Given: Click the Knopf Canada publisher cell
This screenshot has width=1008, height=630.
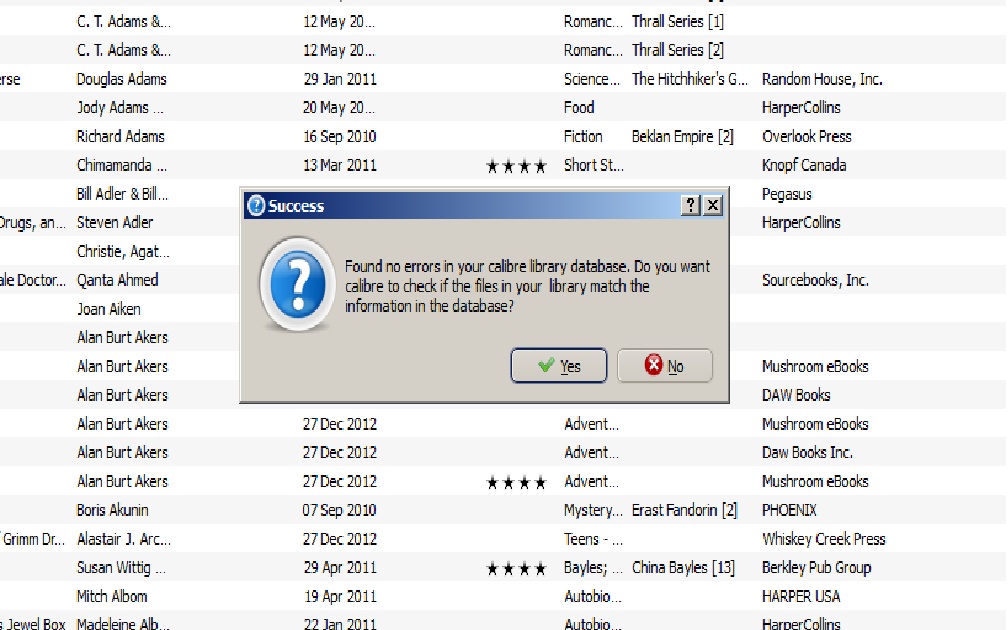Looking at the screenshot, I should pyautogui.click(x=804, y=165).
